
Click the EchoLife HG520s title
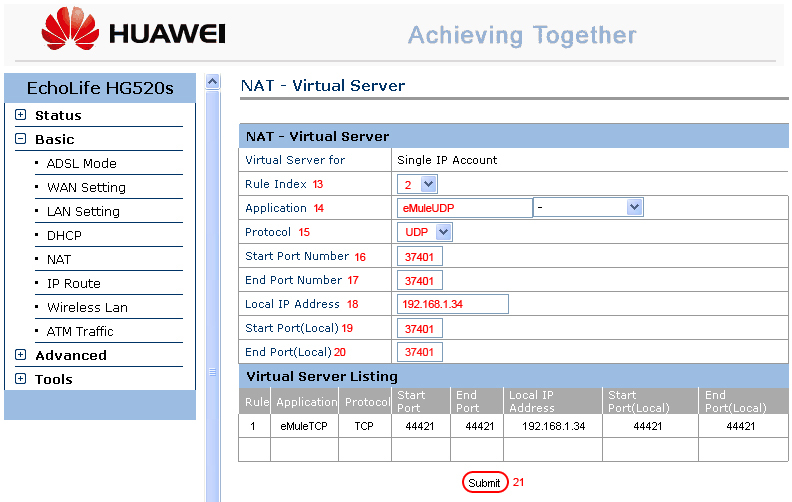tap(100, 88)
